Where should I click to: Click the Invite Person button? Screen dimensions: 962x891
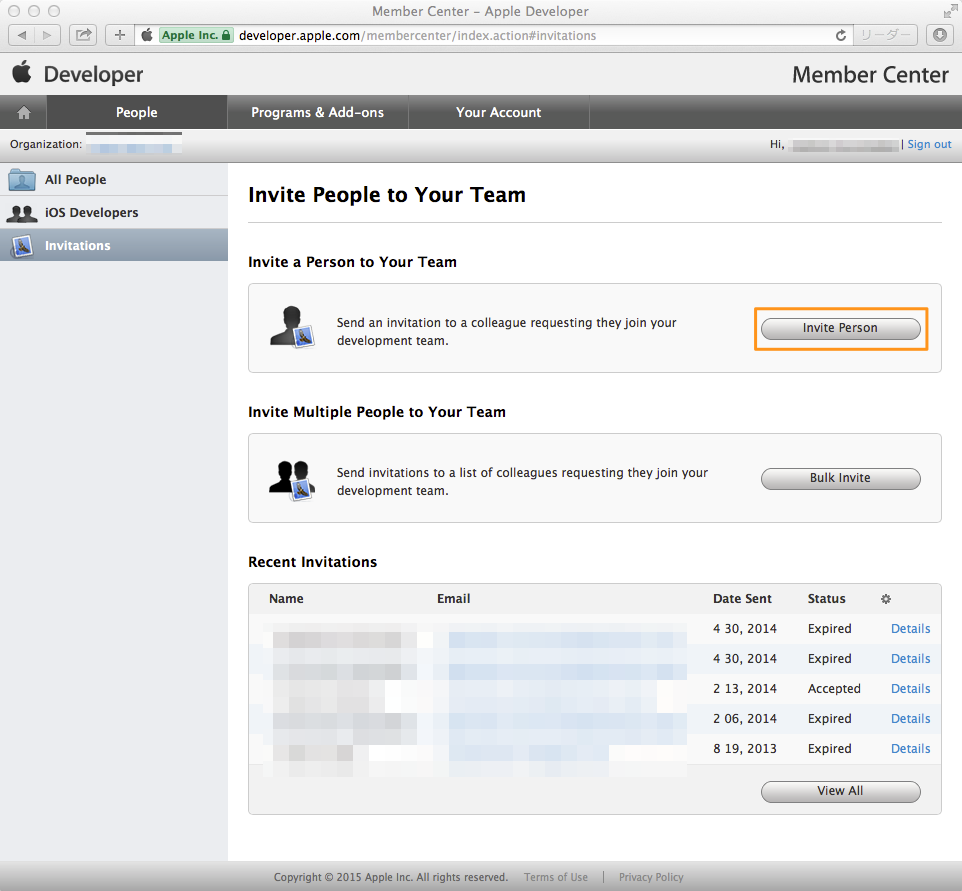coord(840,327)
